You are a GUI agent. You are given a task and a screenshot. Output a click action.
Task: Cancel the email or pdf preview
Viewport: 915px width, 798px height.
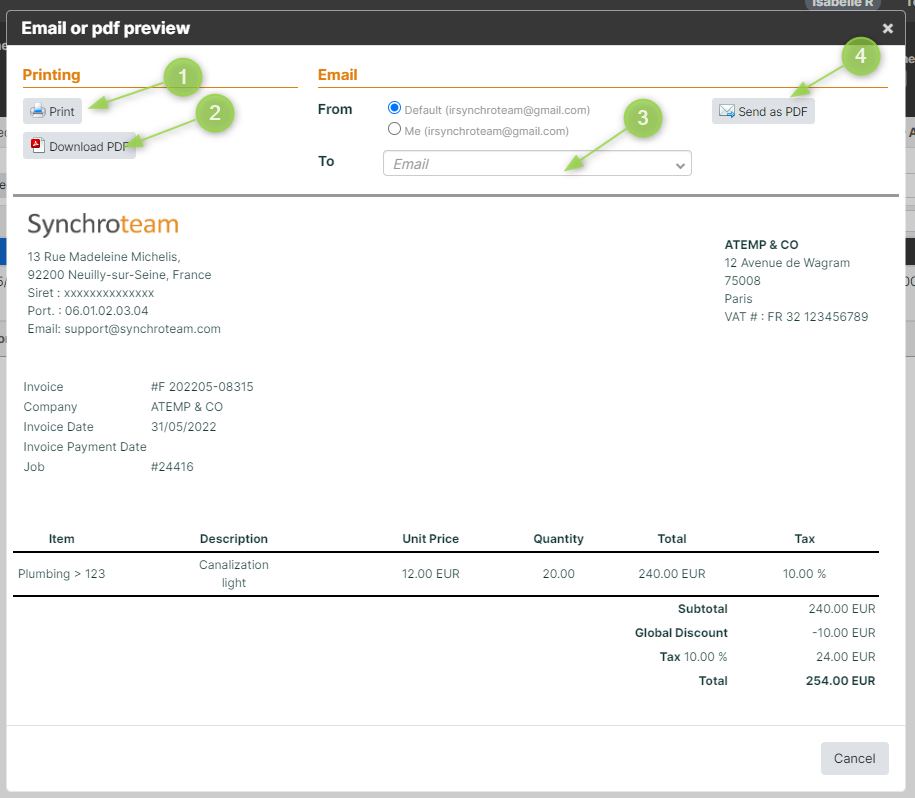pyautogui.click(x=854, y=758)
